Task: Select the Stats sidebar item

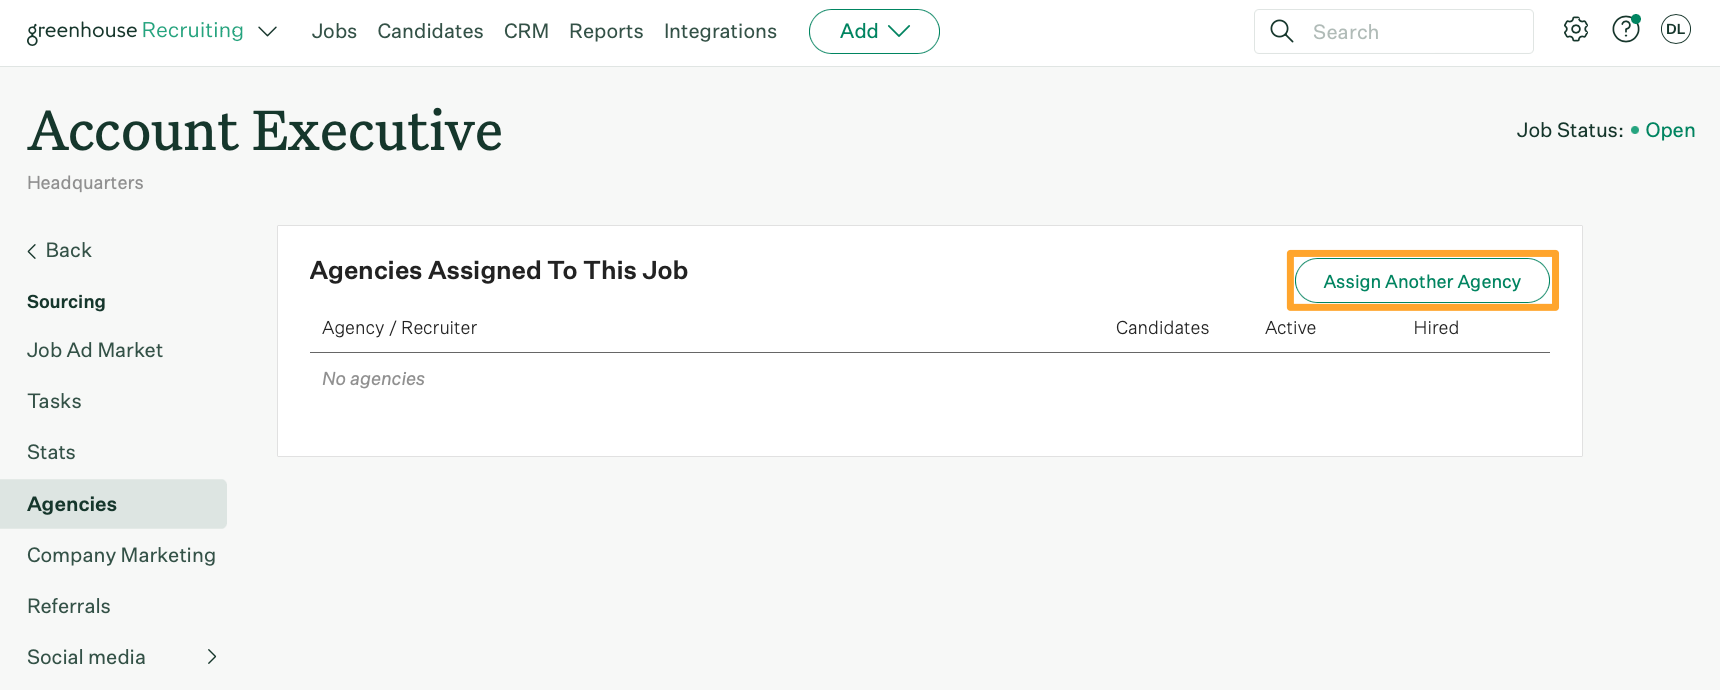Action: click(51, 452)
